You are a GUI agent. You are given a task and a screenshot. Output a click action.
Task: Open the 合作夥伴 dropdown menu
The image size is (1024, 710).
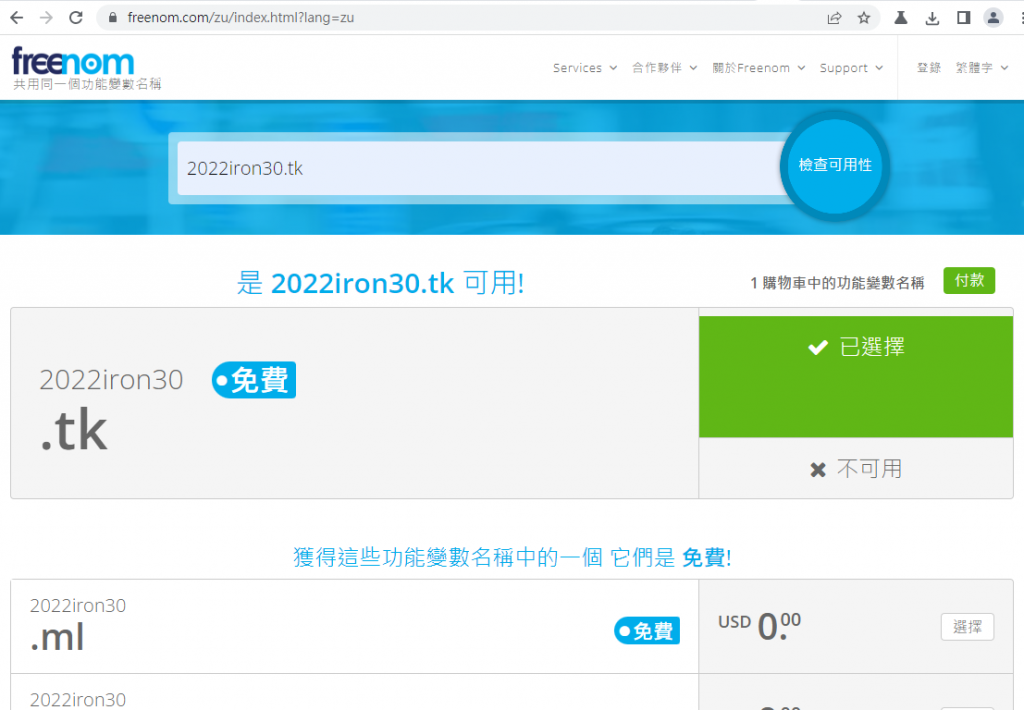click(x=664, y=68)
